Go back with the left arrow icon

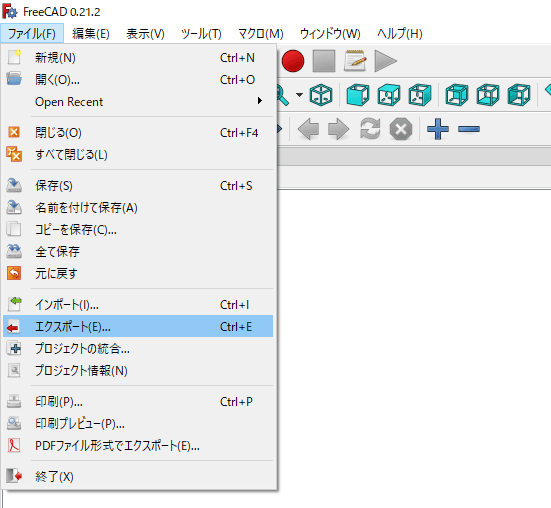(308, 129)
